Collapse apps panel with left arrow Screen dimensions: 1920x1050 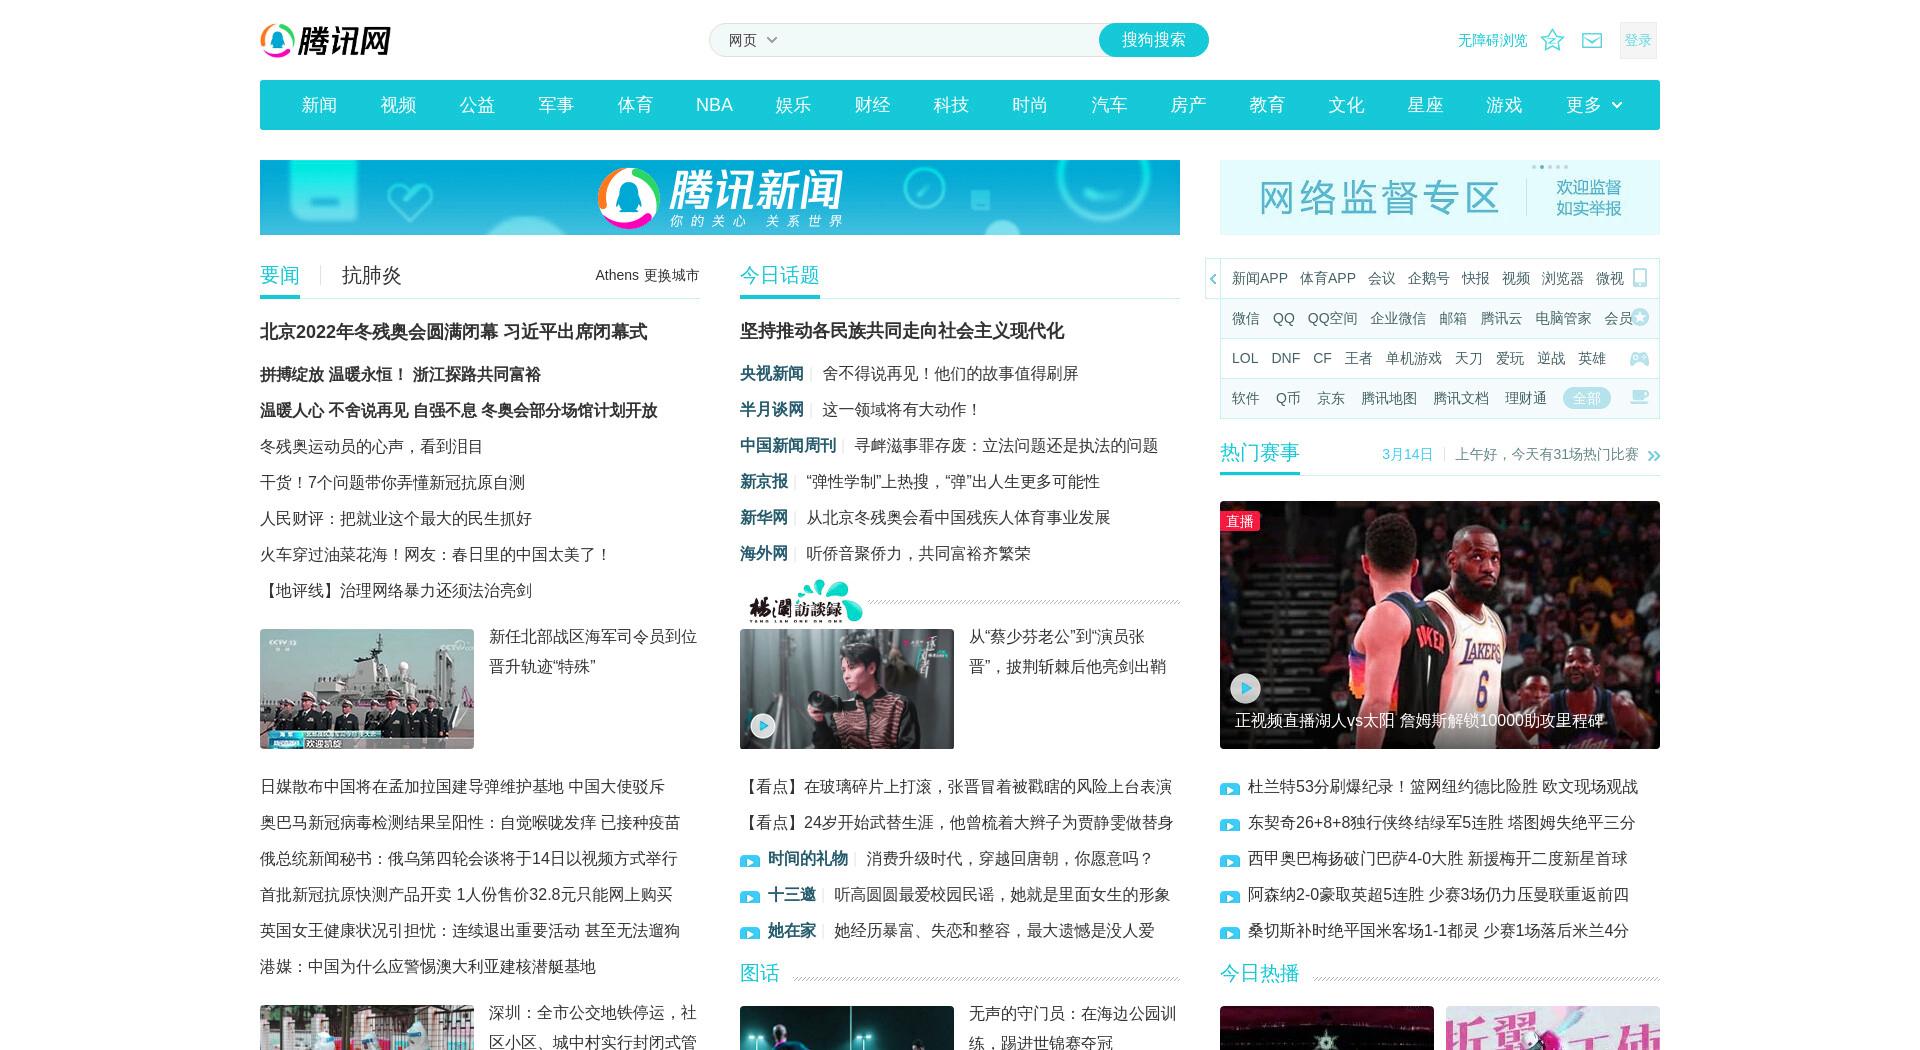coord(1213,279)
